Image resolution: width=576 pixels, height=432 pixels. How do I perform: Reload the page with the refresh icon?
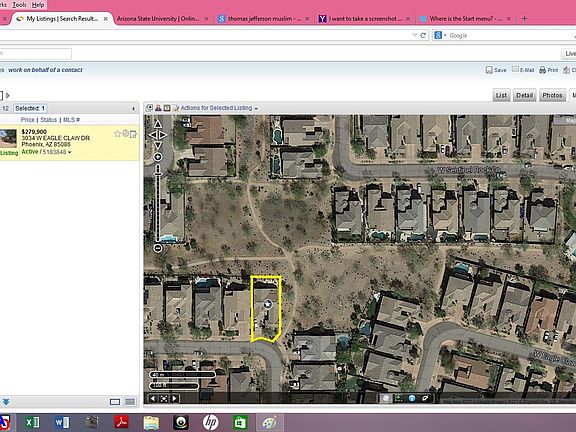tap(423, 35)
